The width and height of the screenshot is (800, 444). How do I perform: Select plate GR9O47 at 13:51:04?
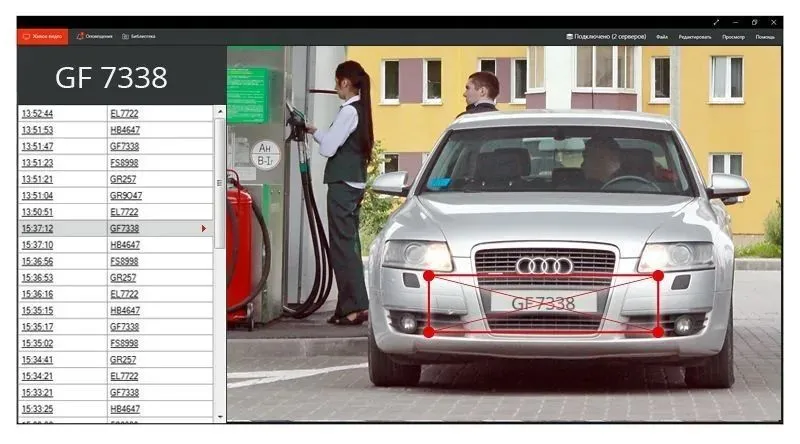(x=125, y=196)
